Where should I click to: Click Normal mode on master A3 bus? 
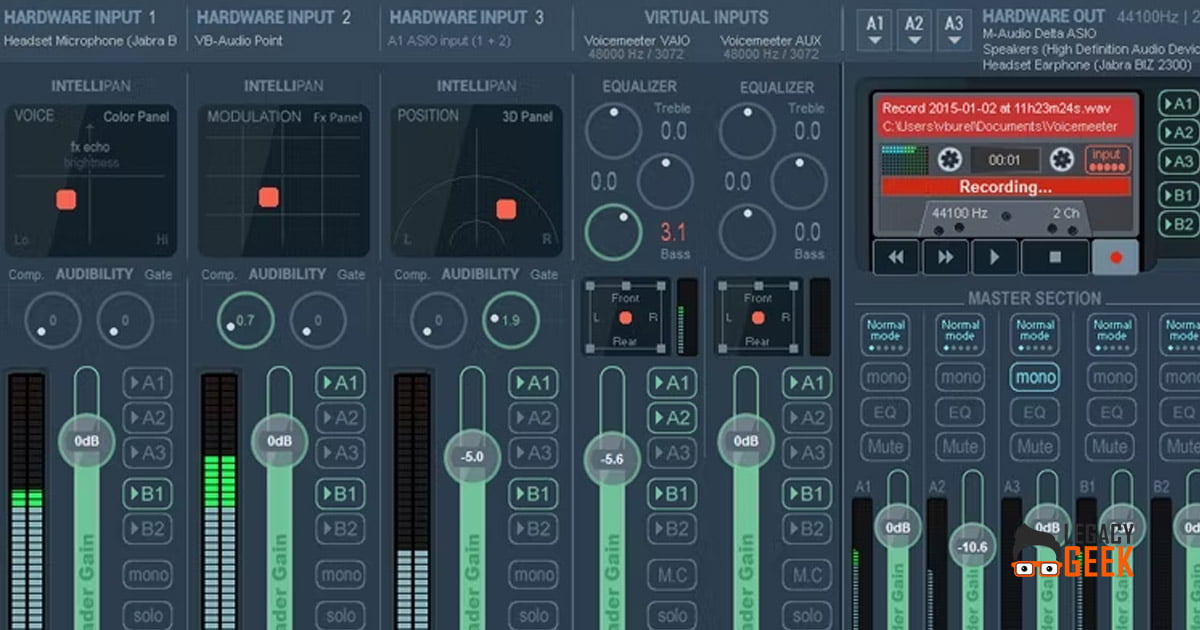1035,335
